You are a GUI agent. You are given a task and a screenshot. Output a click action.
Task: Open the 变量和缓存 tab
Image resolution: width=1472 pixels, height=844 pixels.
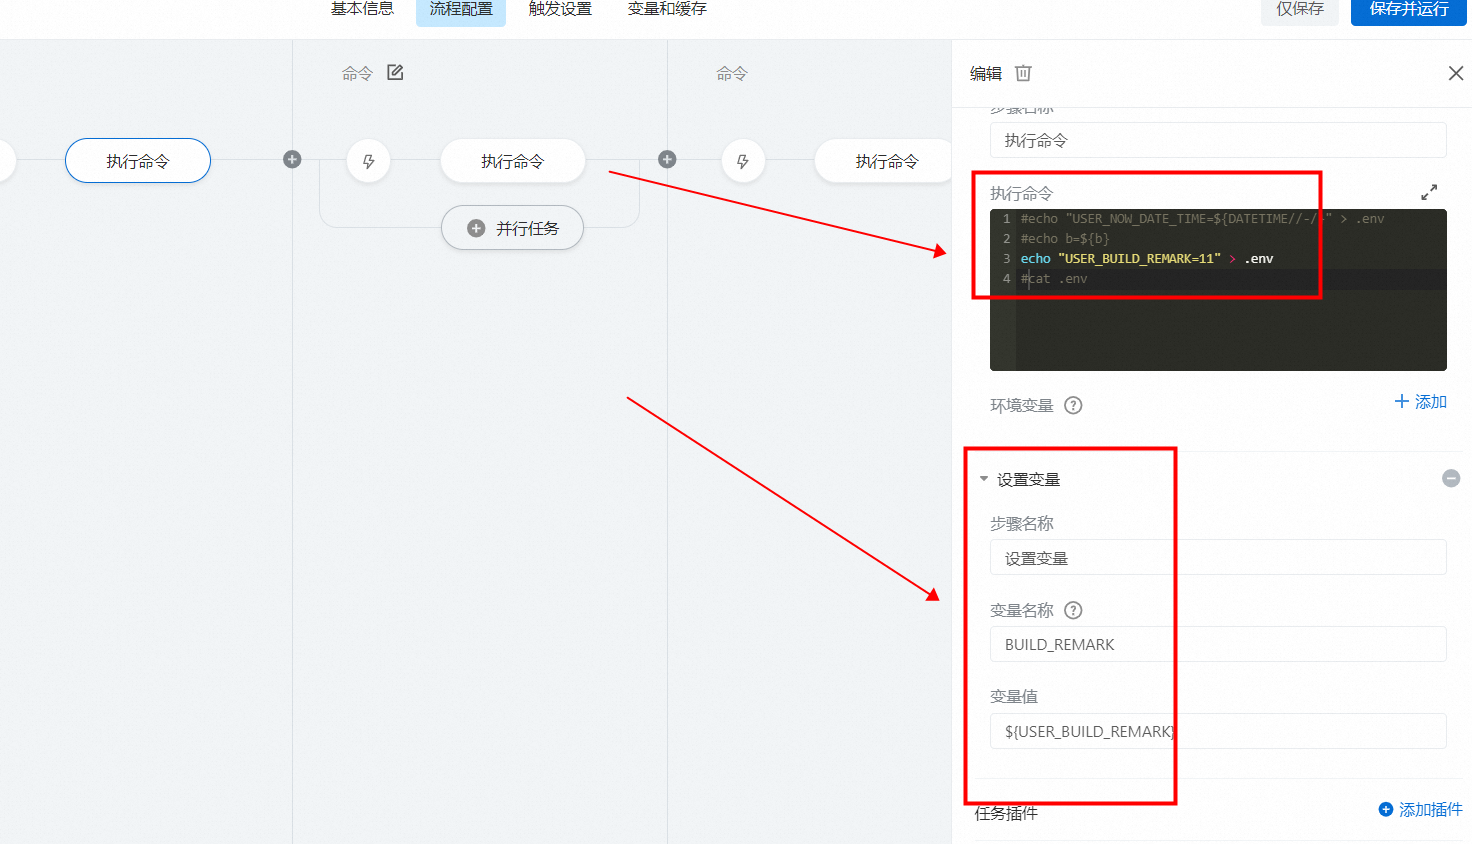pos(667,9)
